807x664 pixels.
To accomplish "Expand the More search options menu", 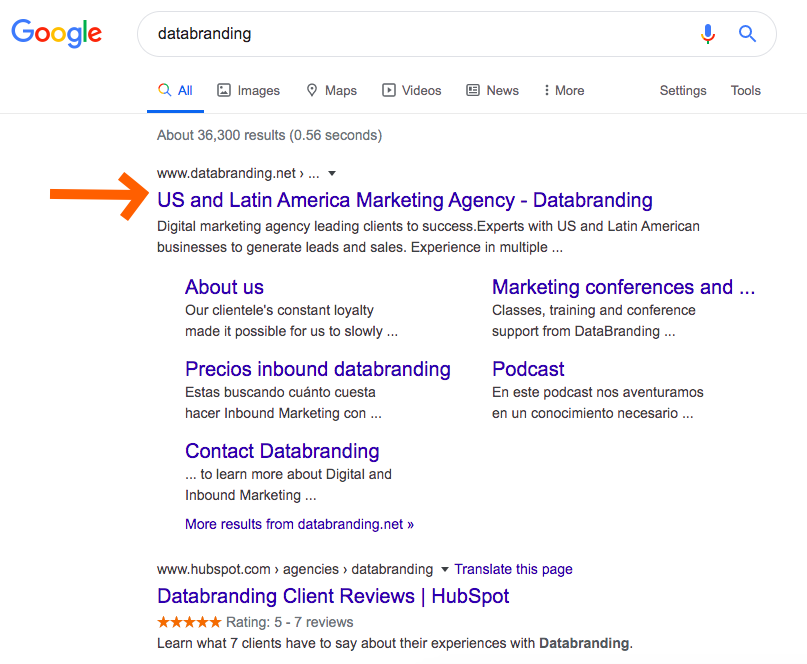I will (564, 90).
